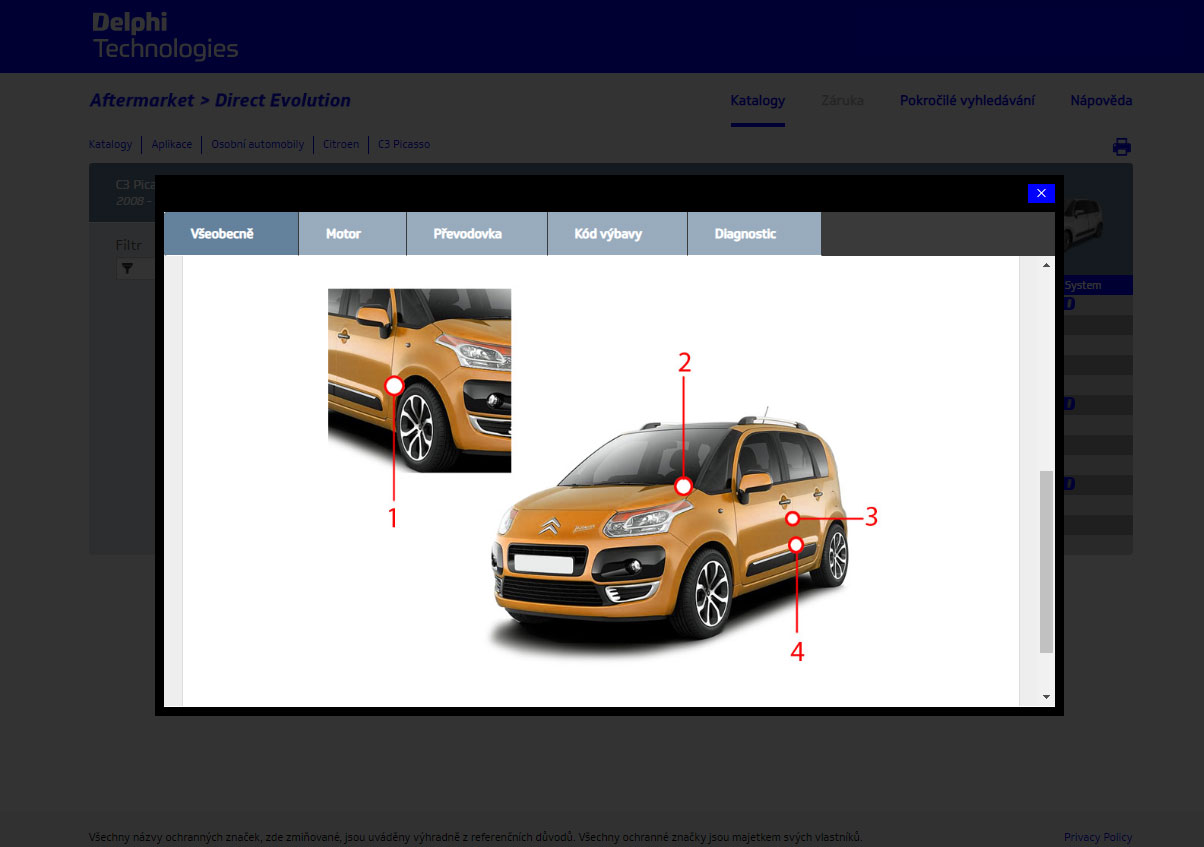Image resolution: width=1204 pixels, height=847 pixels.
Task: Click hotspot marker 1 on fender close-up
Action: [x=394, y=385]
